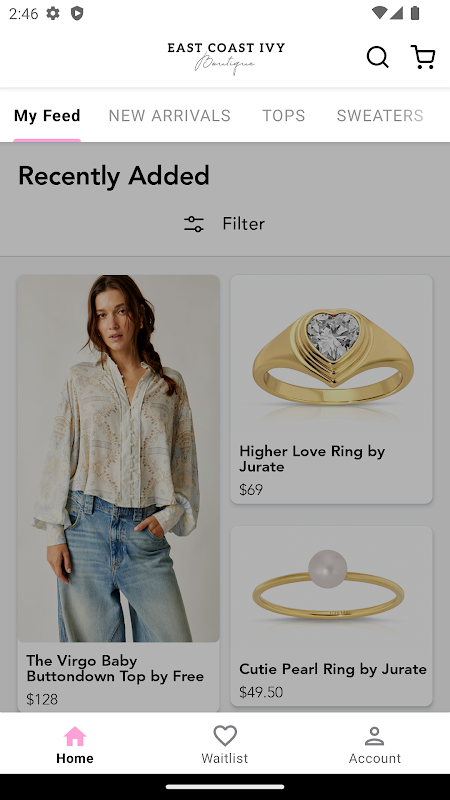Tap the pink Home house icon
This screenshot has width=450, height=800.
point(74,736)
